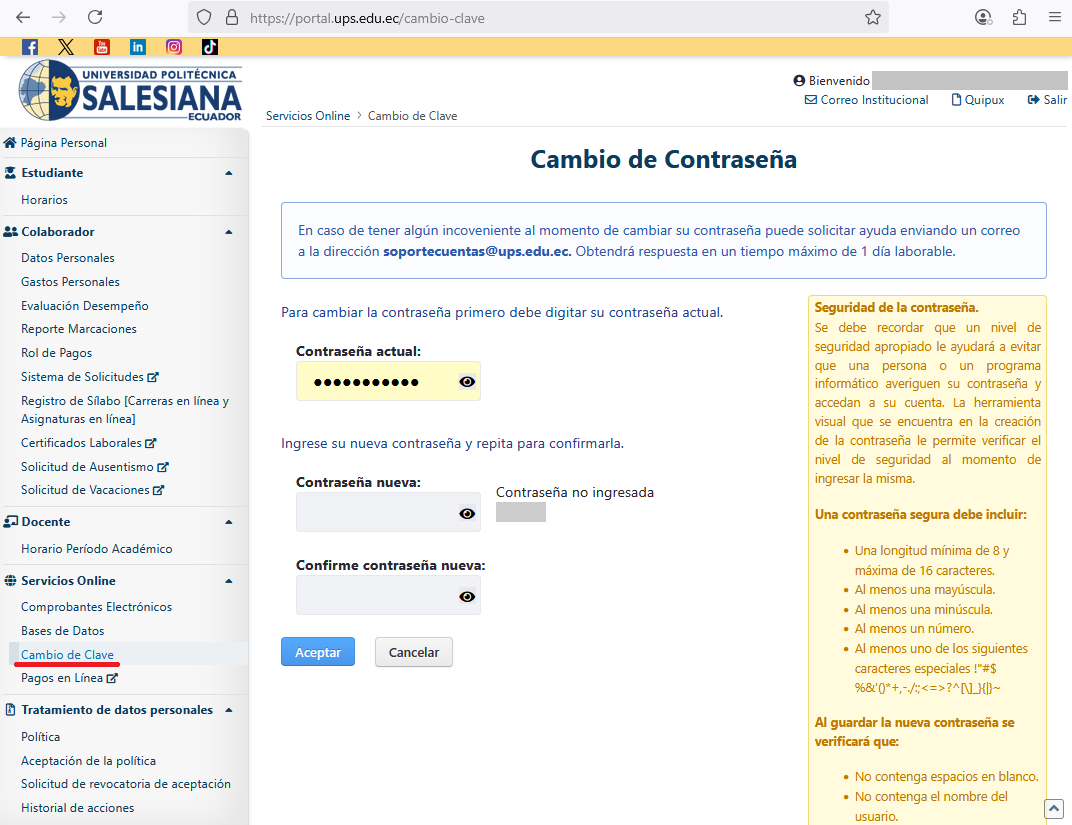Show the current password with eye icon
Image resolution: width=1072 pixels, height=825 pixels.
[x=467, y=382]
